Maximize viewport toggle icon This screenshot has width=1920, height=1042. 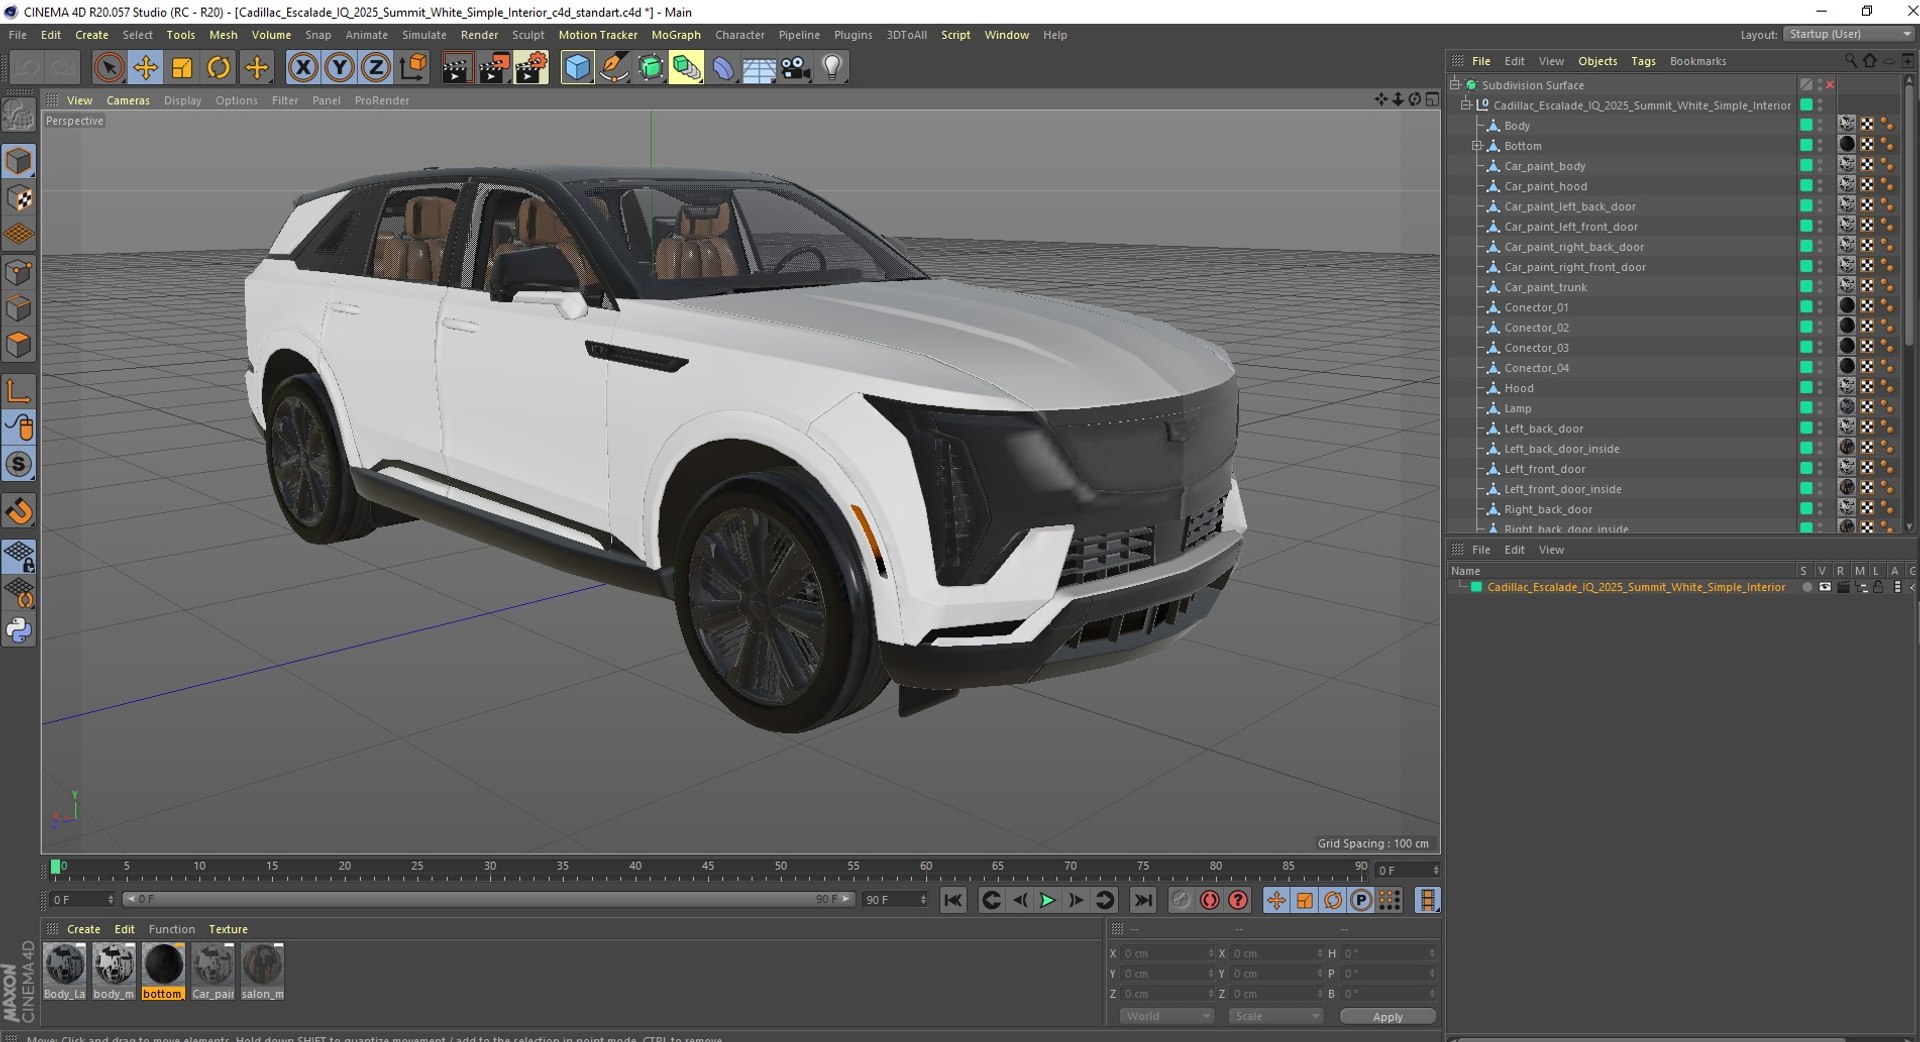tap(1432, 99)
